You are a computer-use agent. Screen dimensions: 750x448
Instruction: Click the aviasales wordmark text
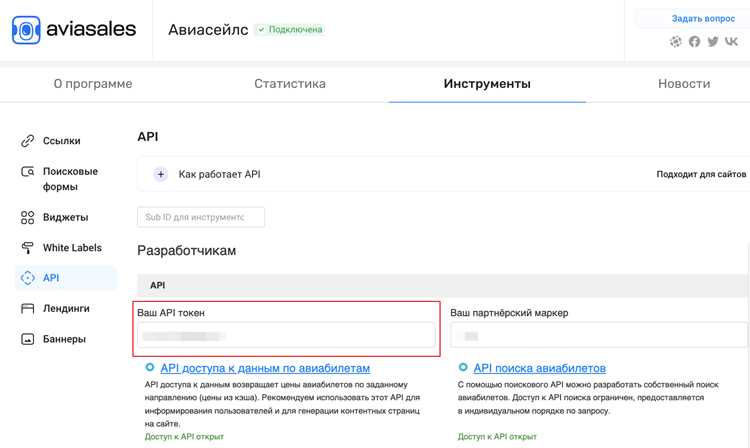tap(91, 29)
